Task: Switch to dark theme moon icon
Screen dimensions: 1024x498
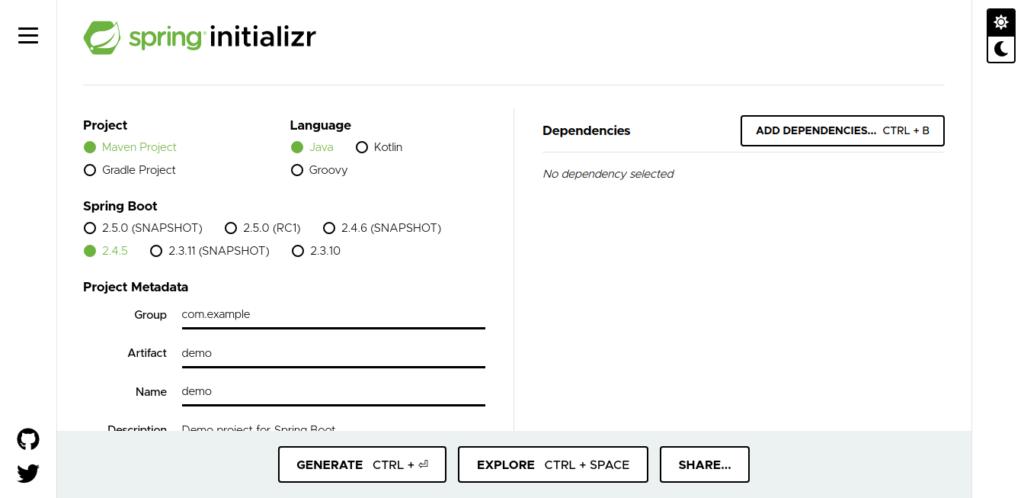Action: click(x=1000, y=49)
